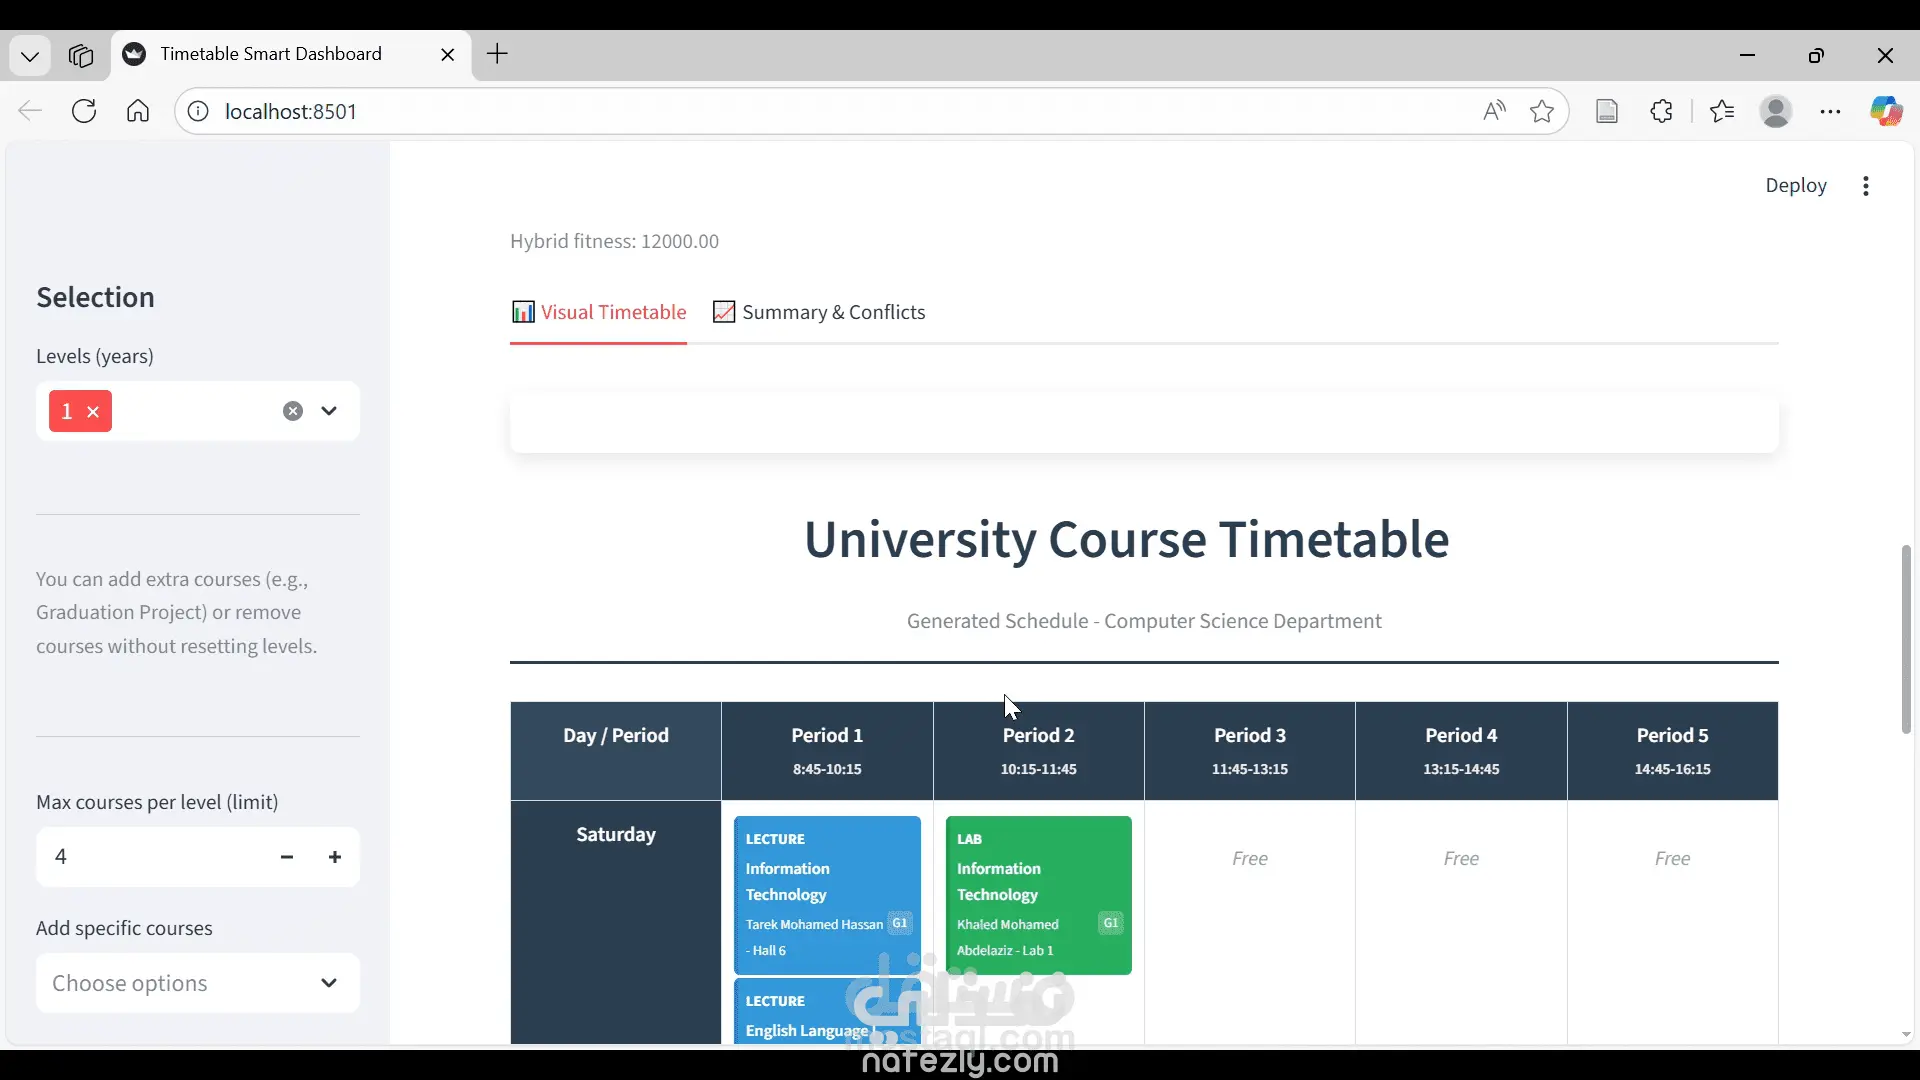
Task: Clear all selected levels
Action: [292, 411]
